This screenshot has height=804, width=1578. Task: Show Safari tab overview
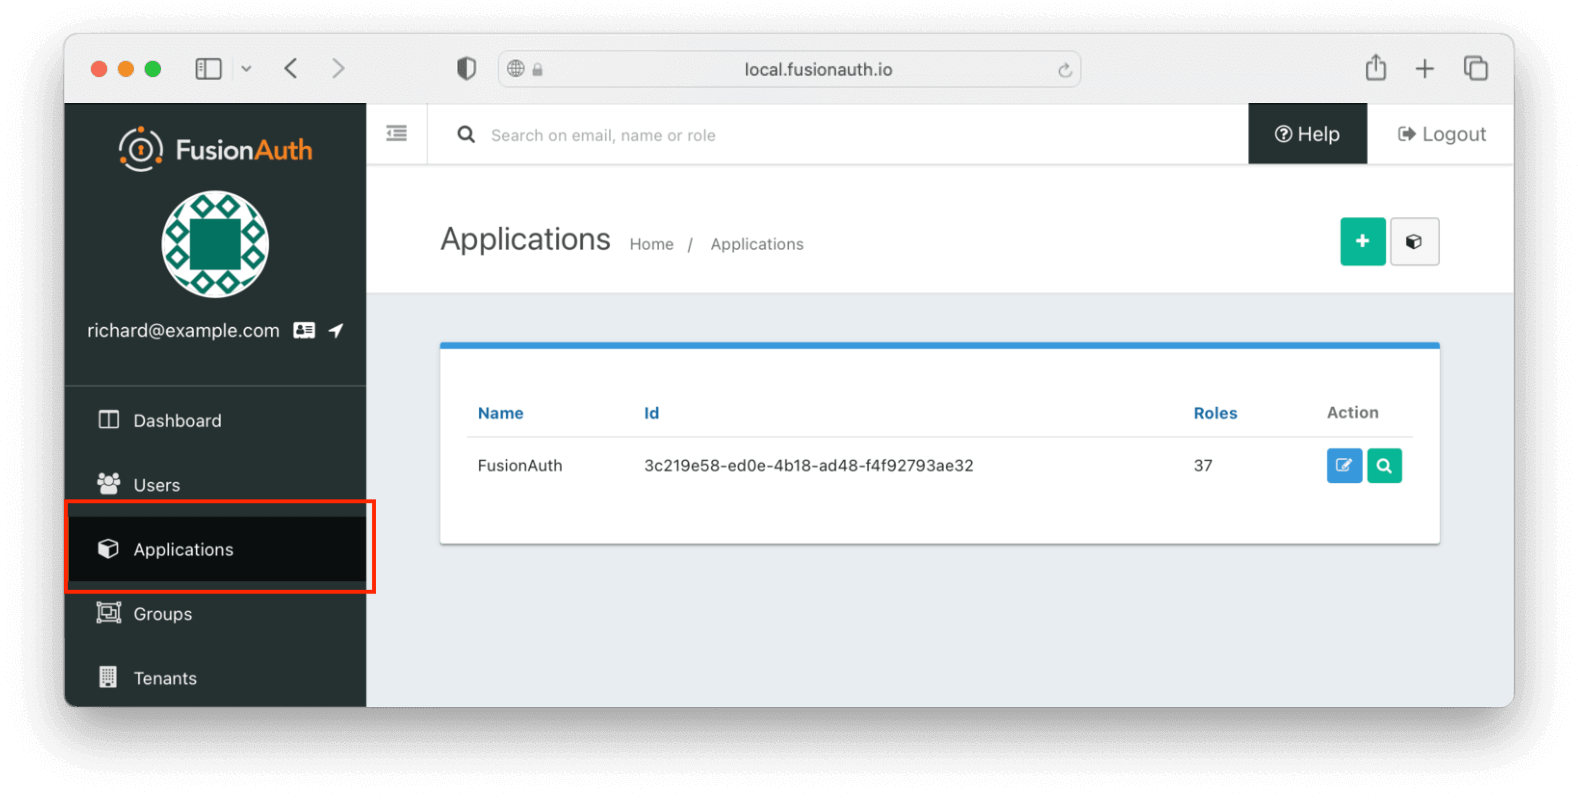[1476, 68]
